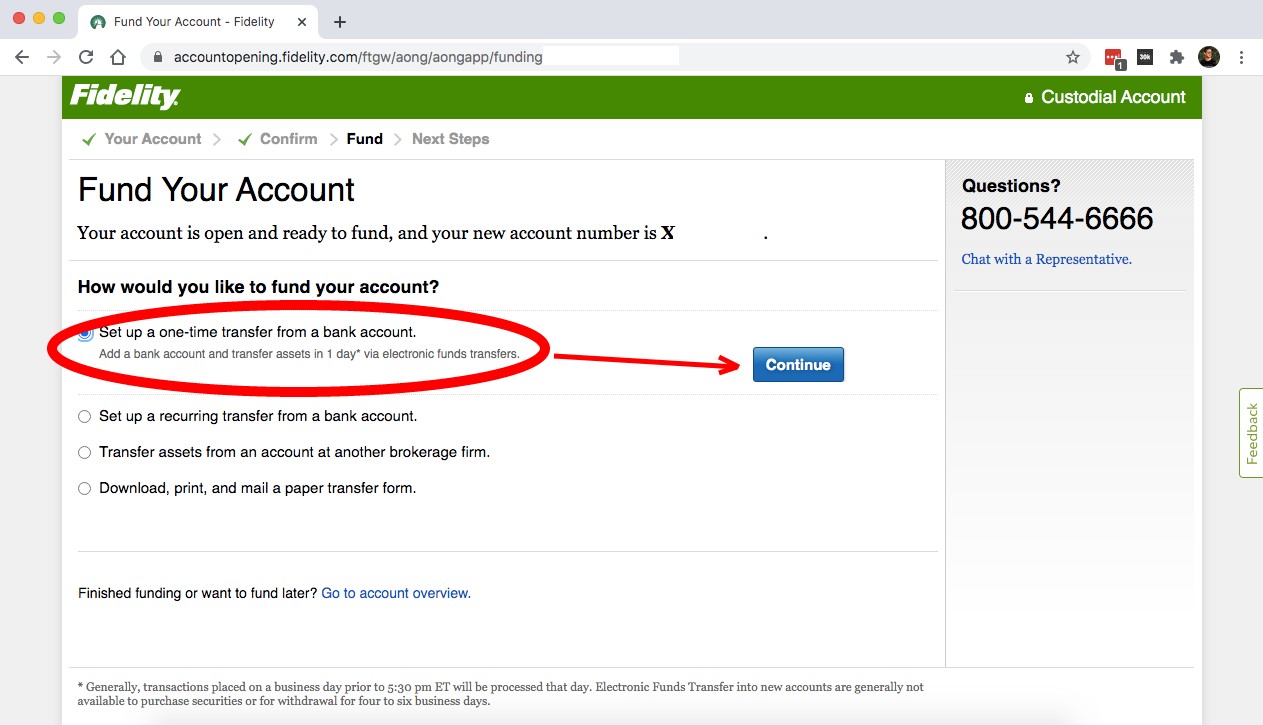
Task: Click the Fidelity logo in header
Action: point(125,97)
